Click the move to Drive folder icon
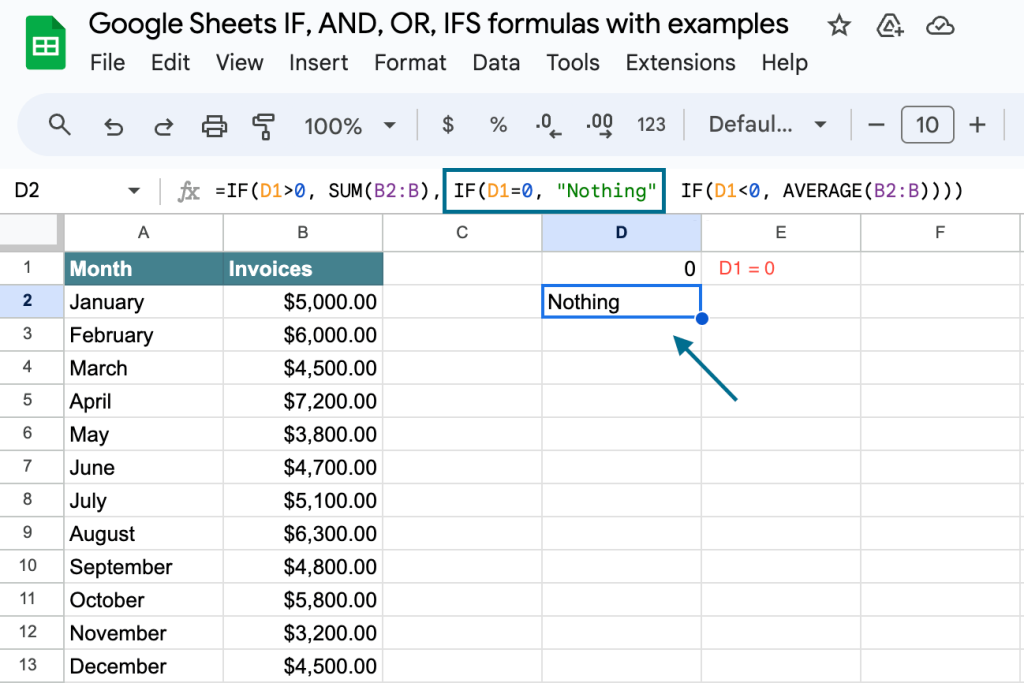 pyautogui.click(x=889, y=26)
